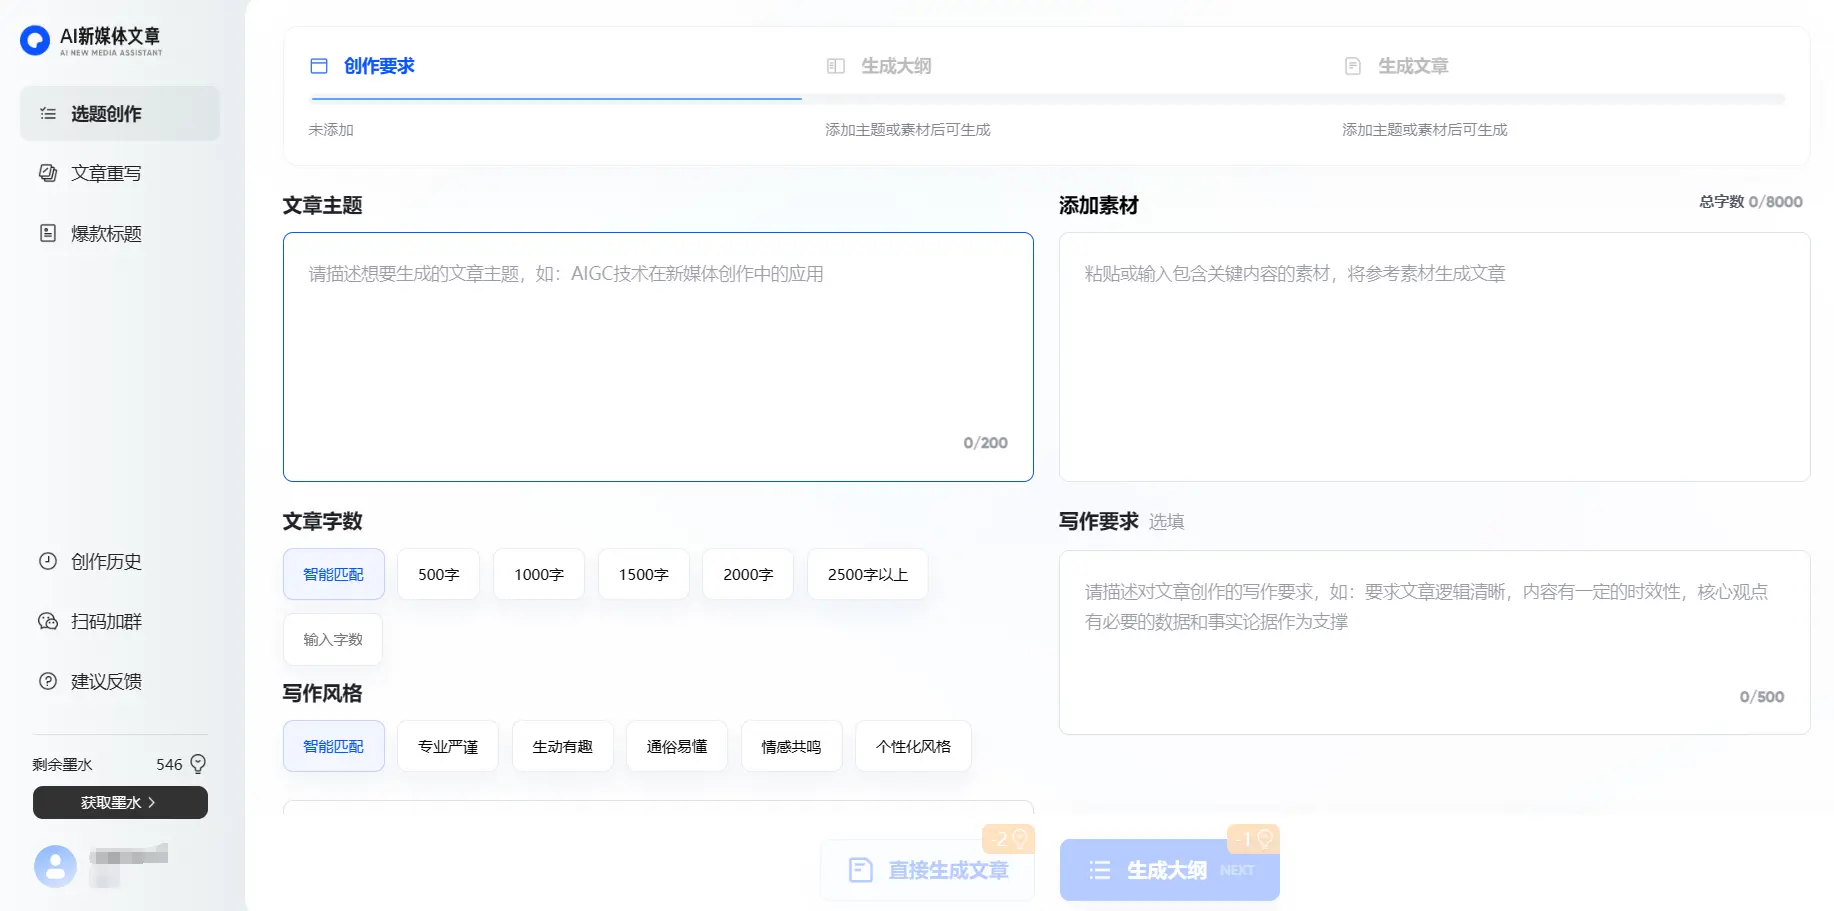Open 创作历史 via its clock icon
The height and width of the screenshot is (911, 1834).
click(x=48, y=561)
